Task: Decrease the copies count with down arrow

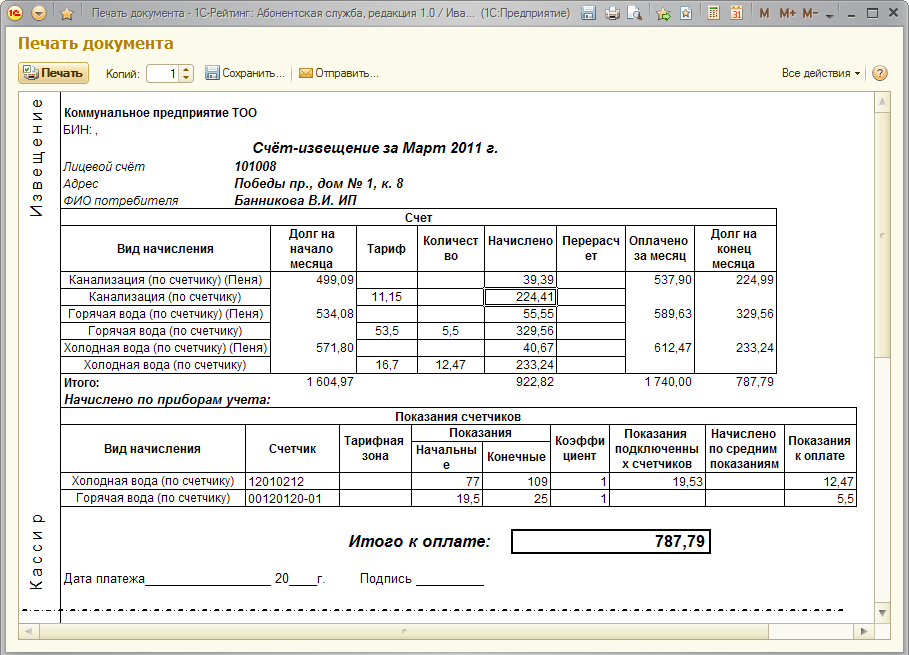Action: point(187,78)
